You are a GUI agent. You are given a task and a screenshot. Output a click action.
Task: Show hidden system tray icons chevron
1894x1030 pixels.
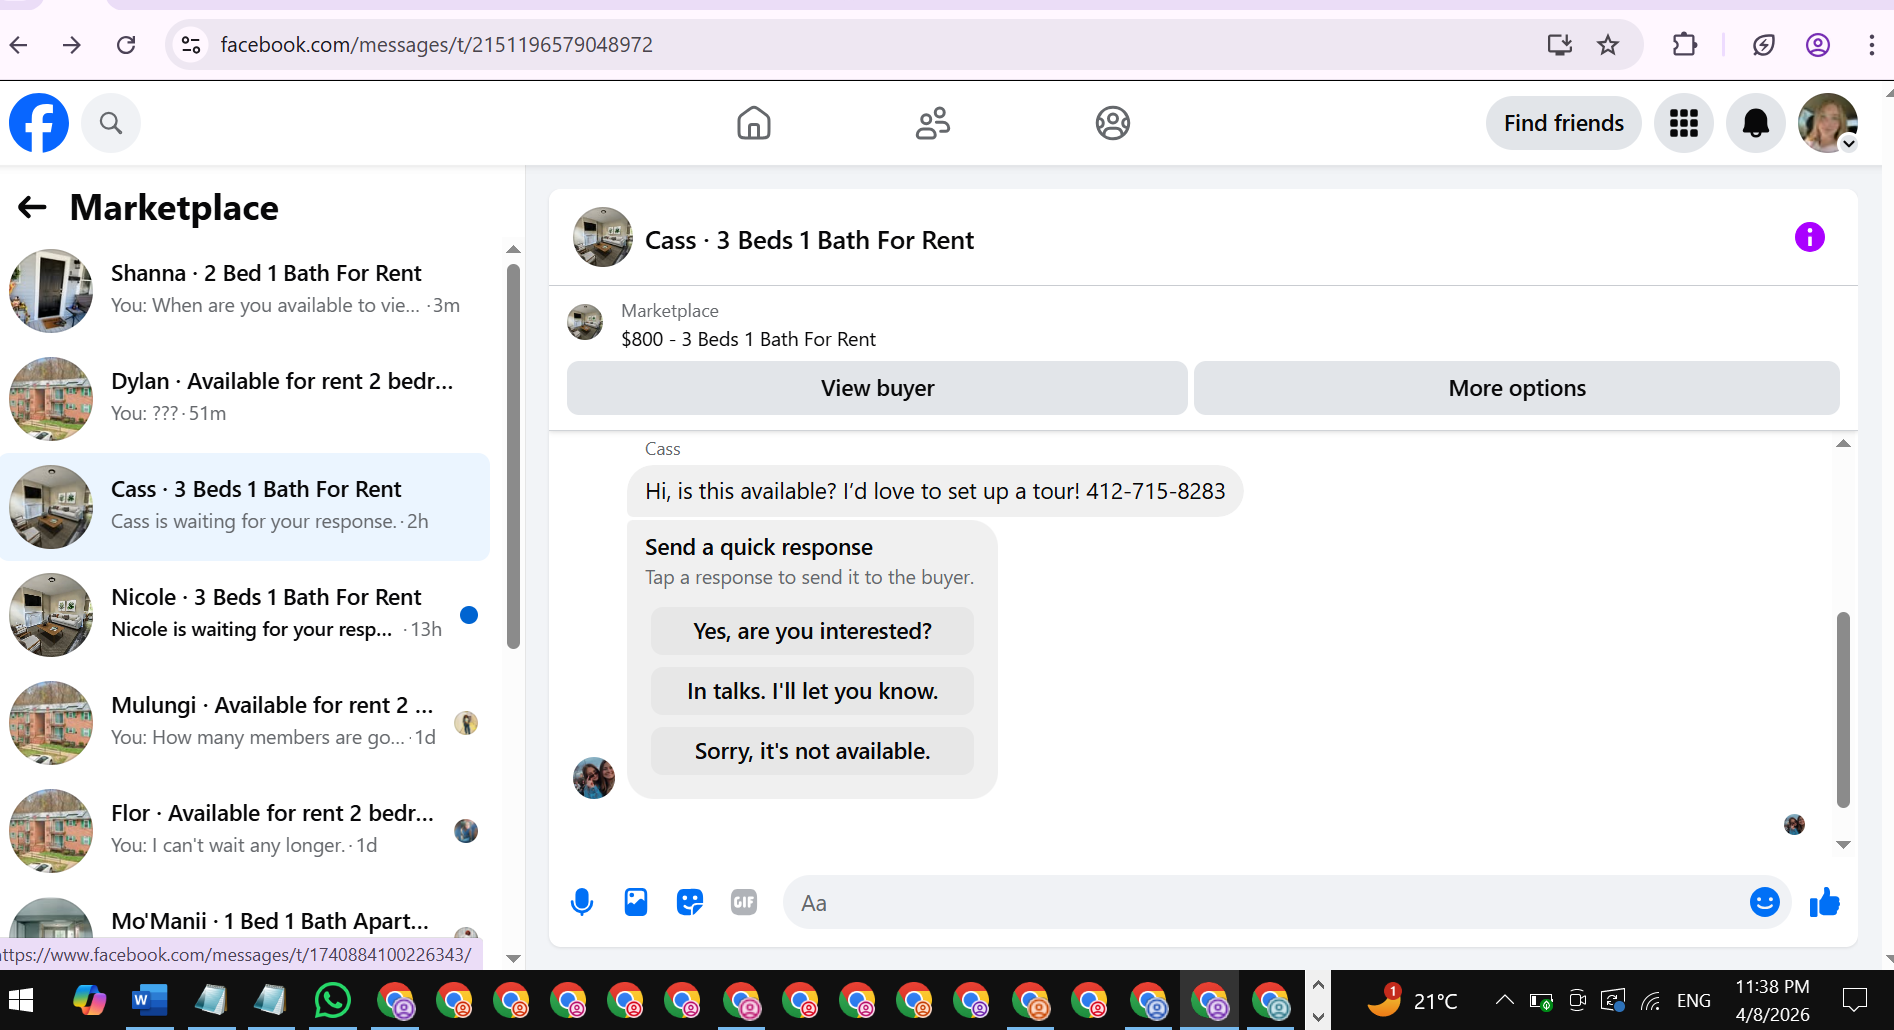tap(1504, 1000)
